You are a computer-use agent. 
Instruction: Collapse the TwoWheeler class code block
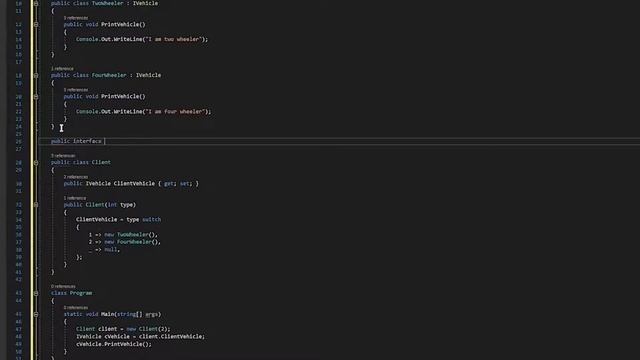36,3
